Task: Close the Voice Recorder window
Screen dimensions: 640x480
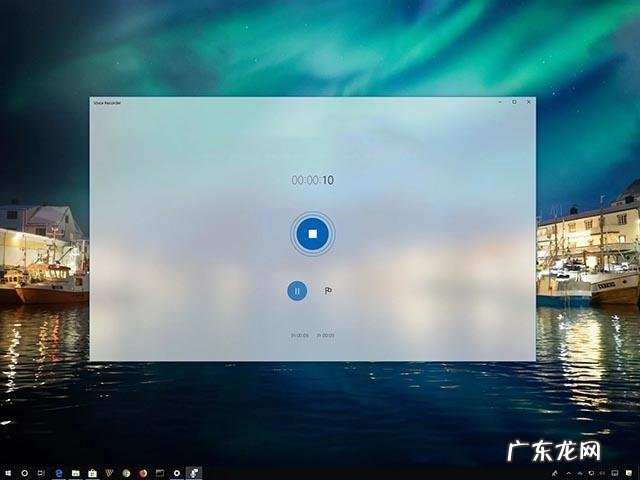Action: tap(529, 102)
